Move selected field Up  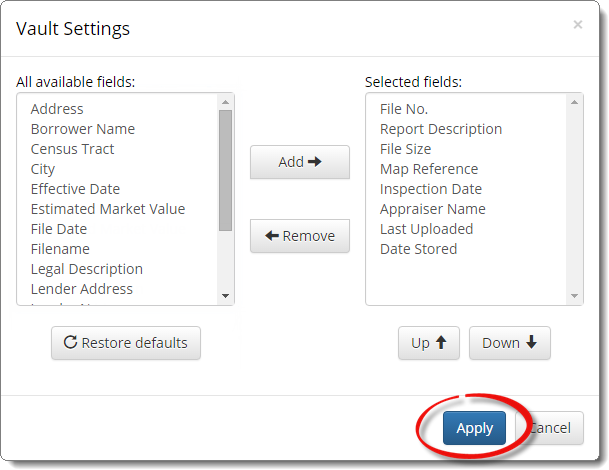429,343
